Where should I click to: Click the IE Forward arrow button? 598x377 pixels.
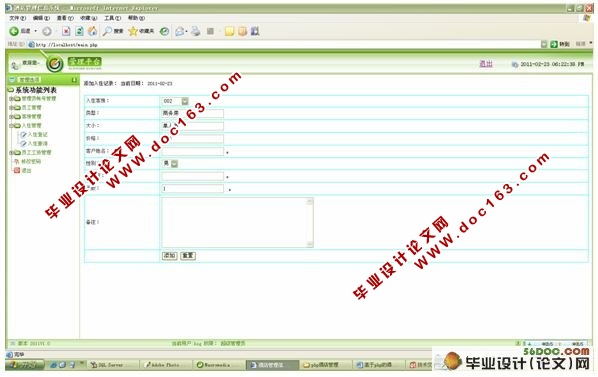pyautogui.click(x=47, y=31)
